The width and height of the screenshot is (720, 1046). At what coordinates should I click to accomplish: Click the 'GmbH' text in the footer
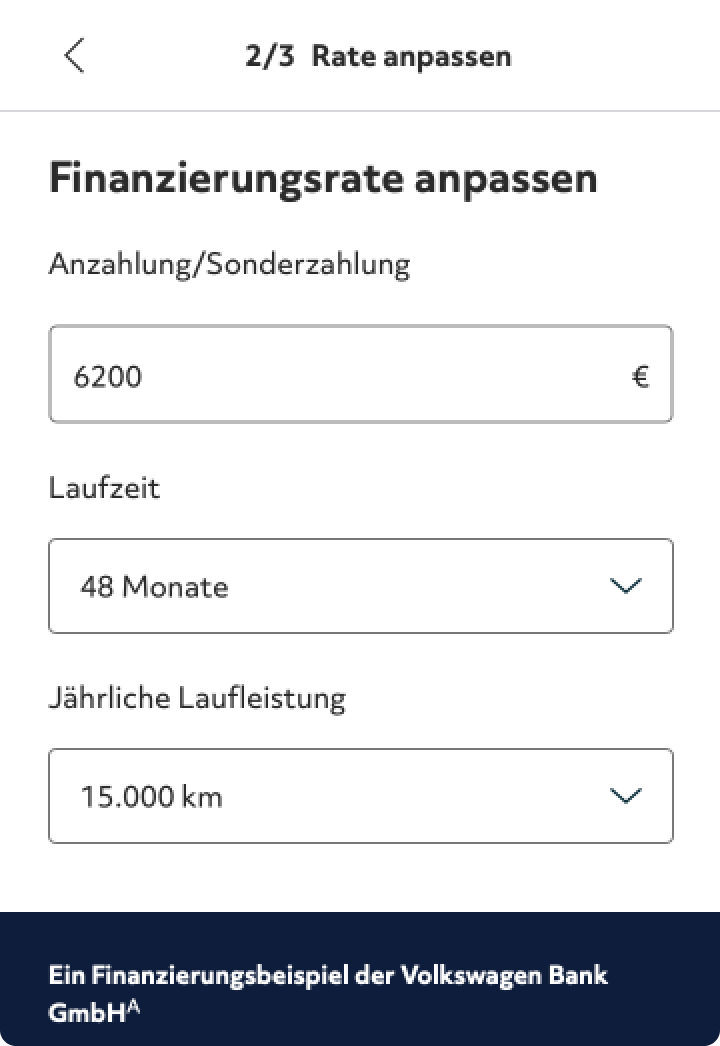[x=86, y=1011]
